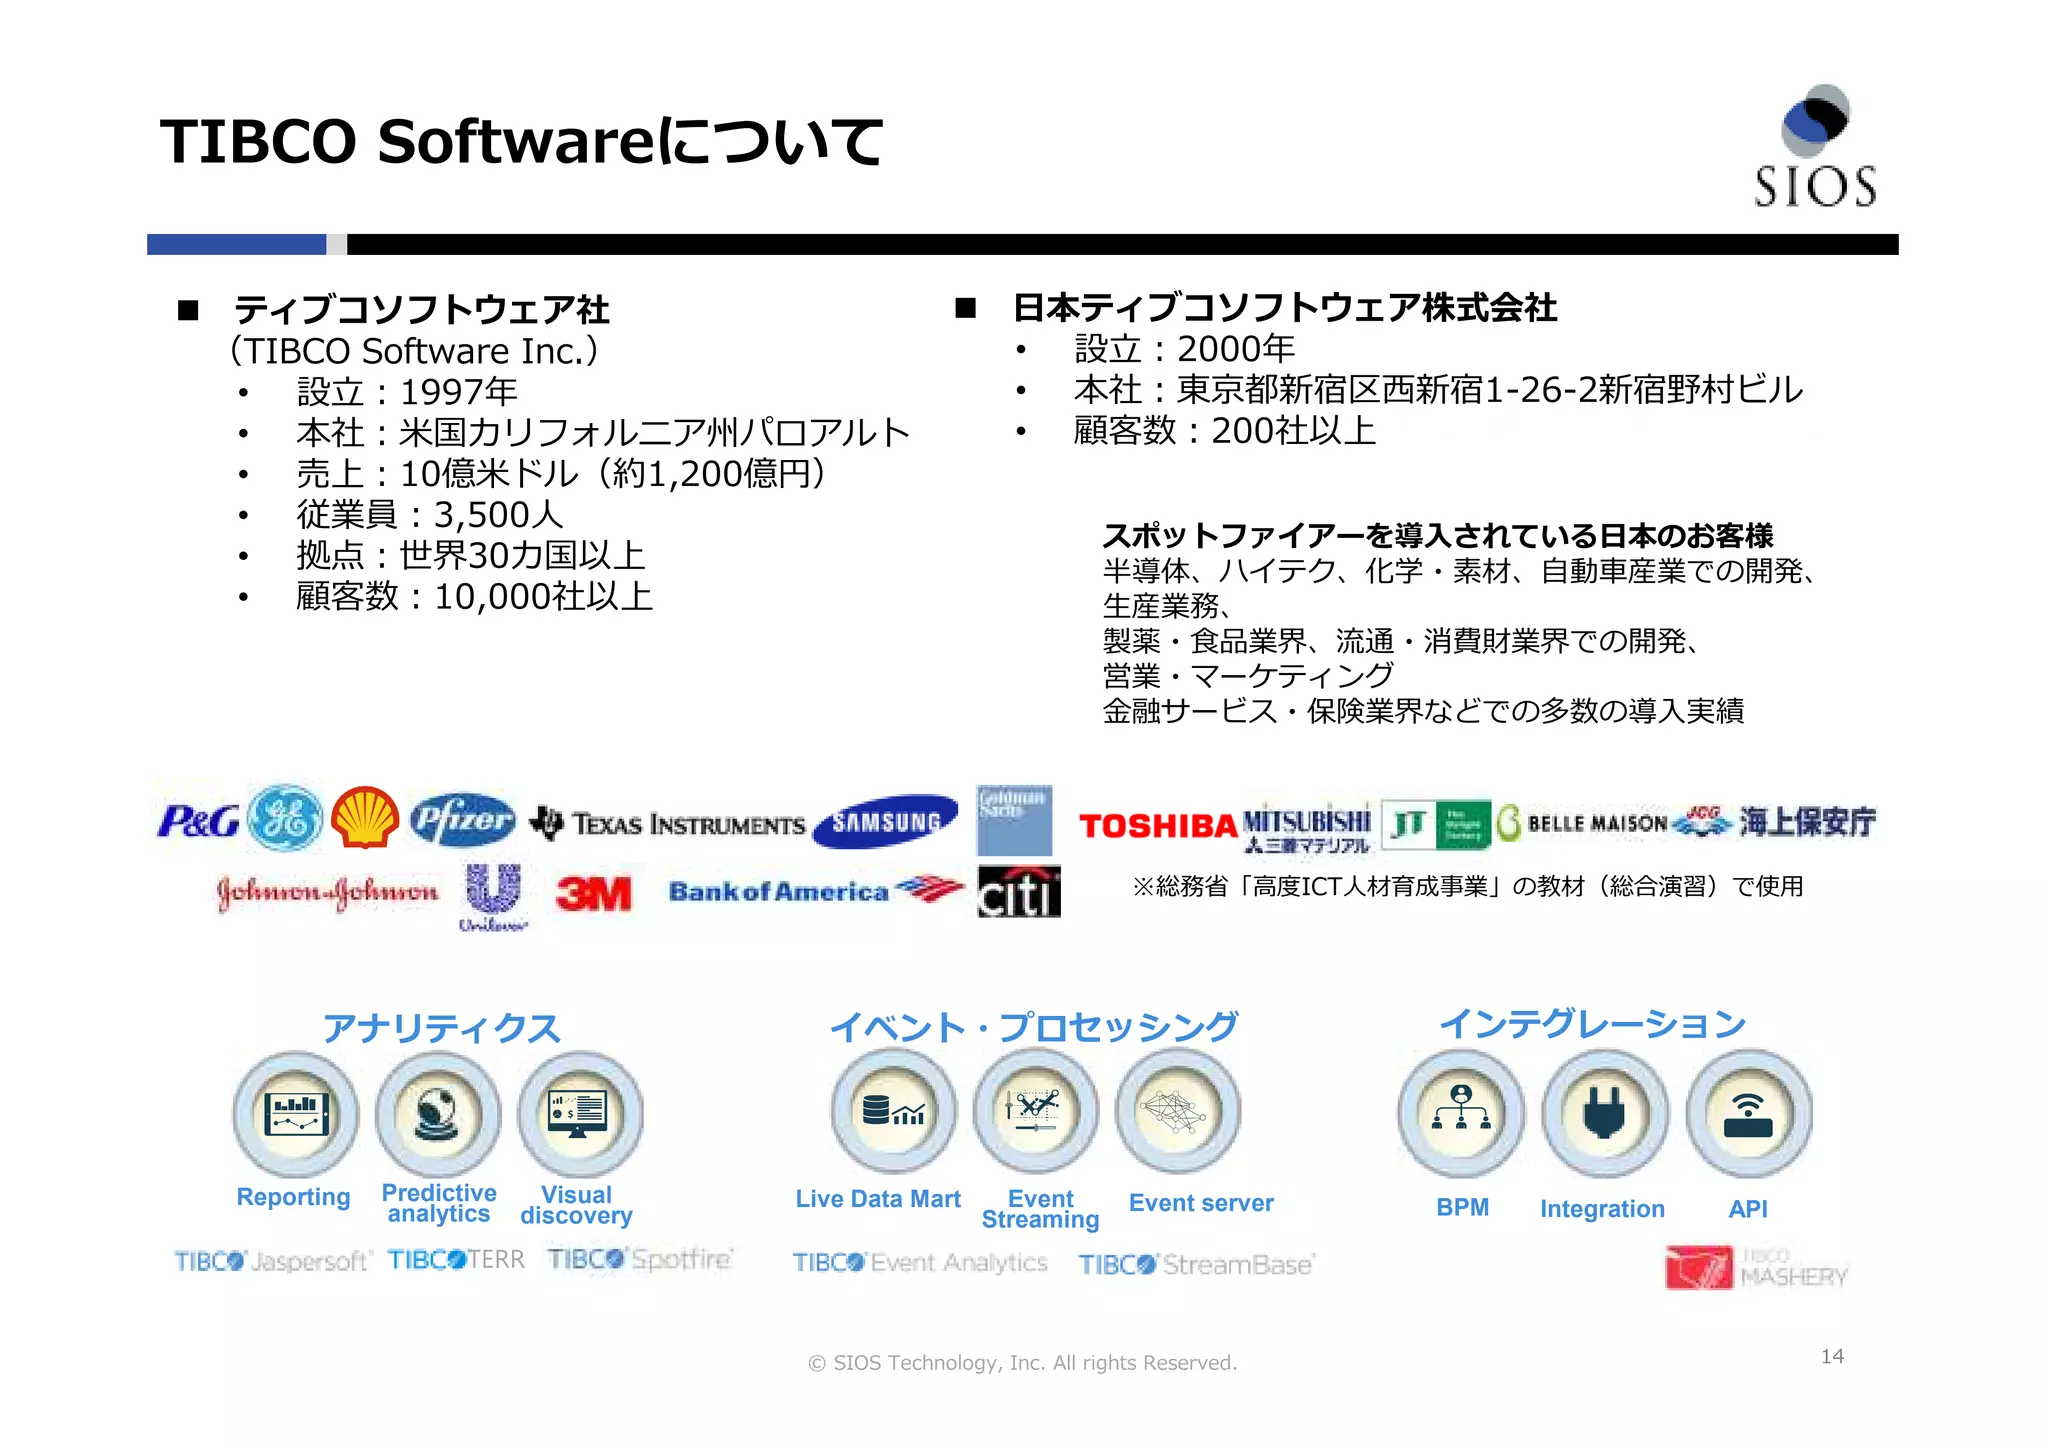Image resolution: width=2048 pixels, height=1448 pixels.
Task: Click the 日本ティブコソフトウェア株式会社 heading
Action: point(1285,308)
